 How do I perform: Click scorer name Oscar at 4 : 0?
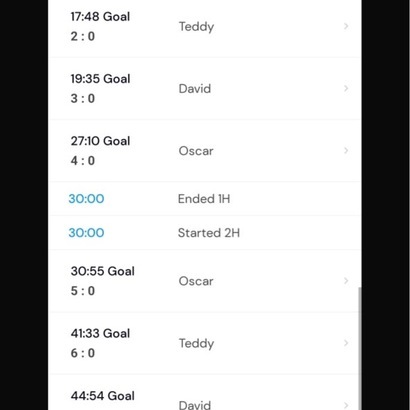pyautogui.click(x=196, y=151)
